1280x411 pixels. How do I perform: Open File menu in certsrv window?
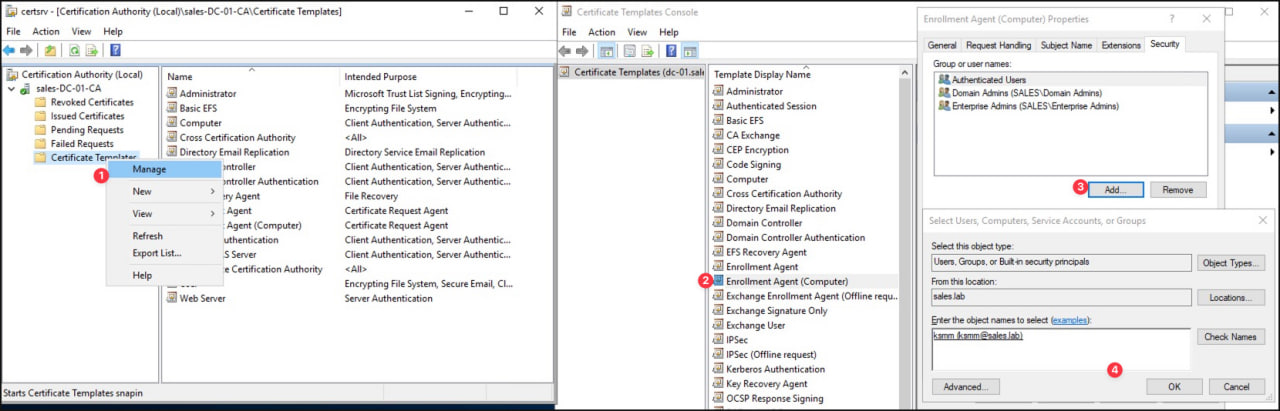point(15,31)
